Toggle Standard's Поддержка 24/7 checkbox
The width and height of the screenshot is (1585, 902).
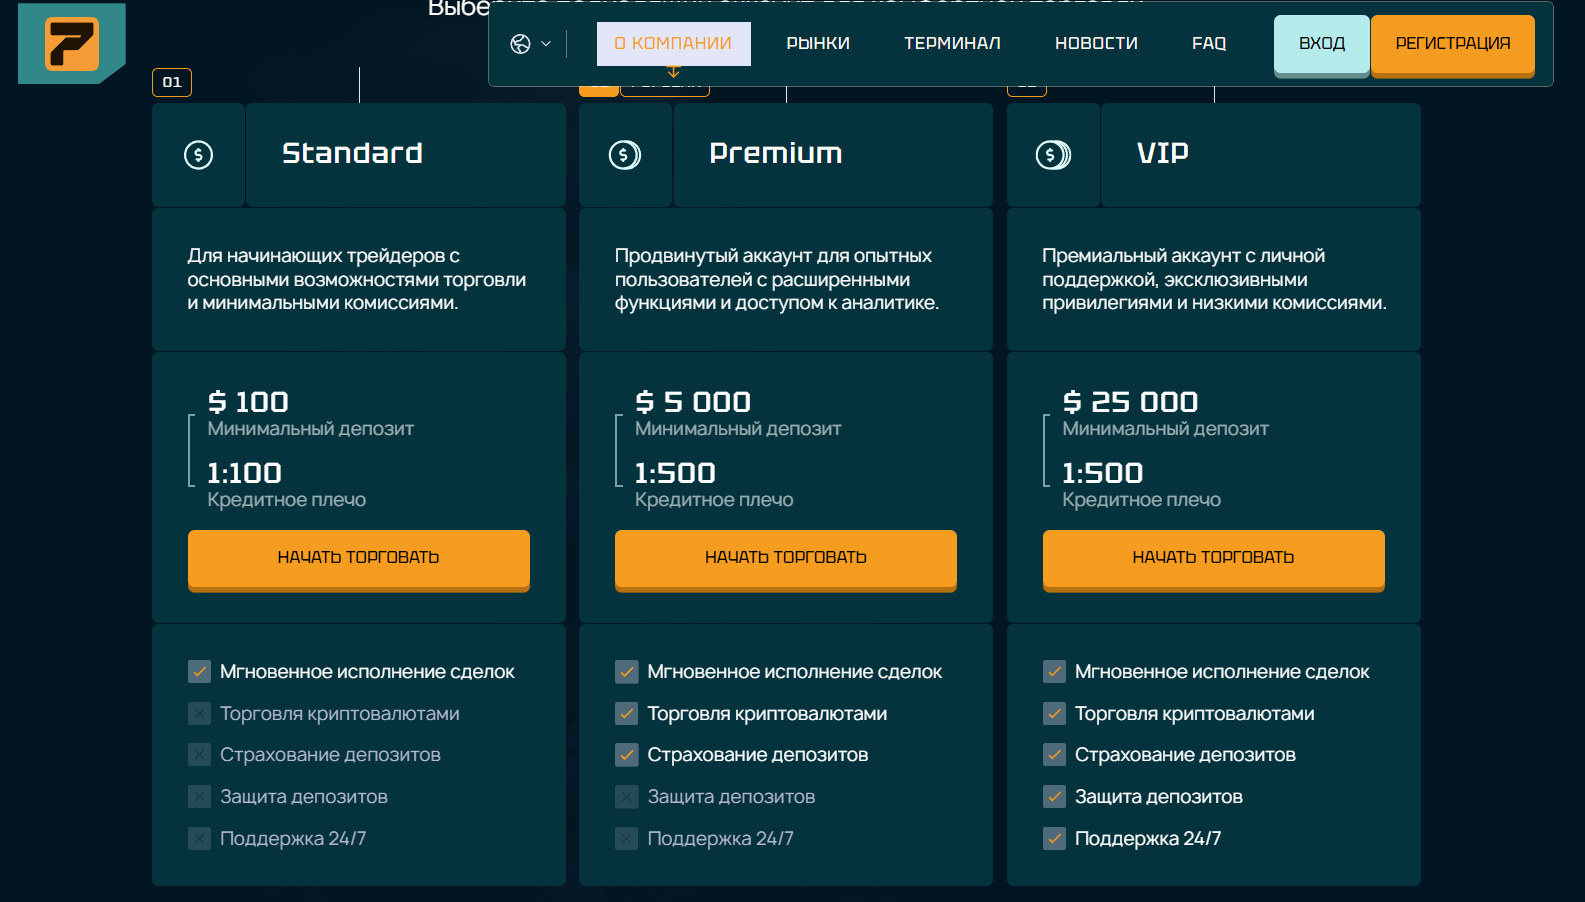tap(199, 839)
